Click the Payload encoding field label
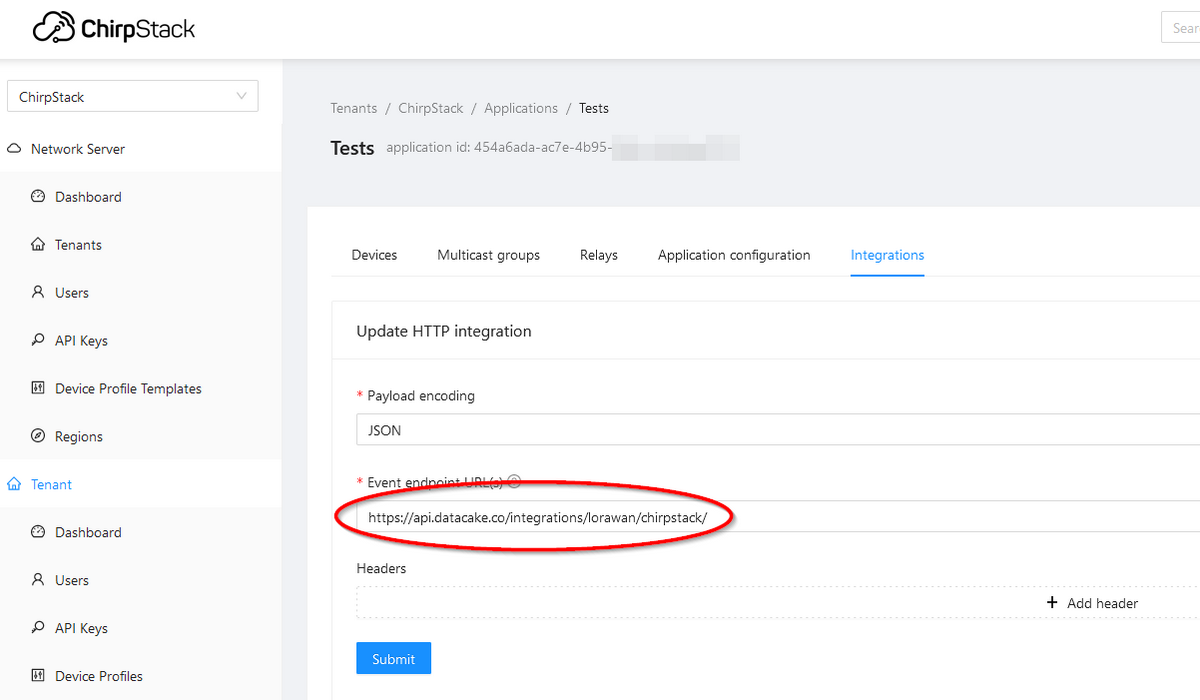 (421, 396)
